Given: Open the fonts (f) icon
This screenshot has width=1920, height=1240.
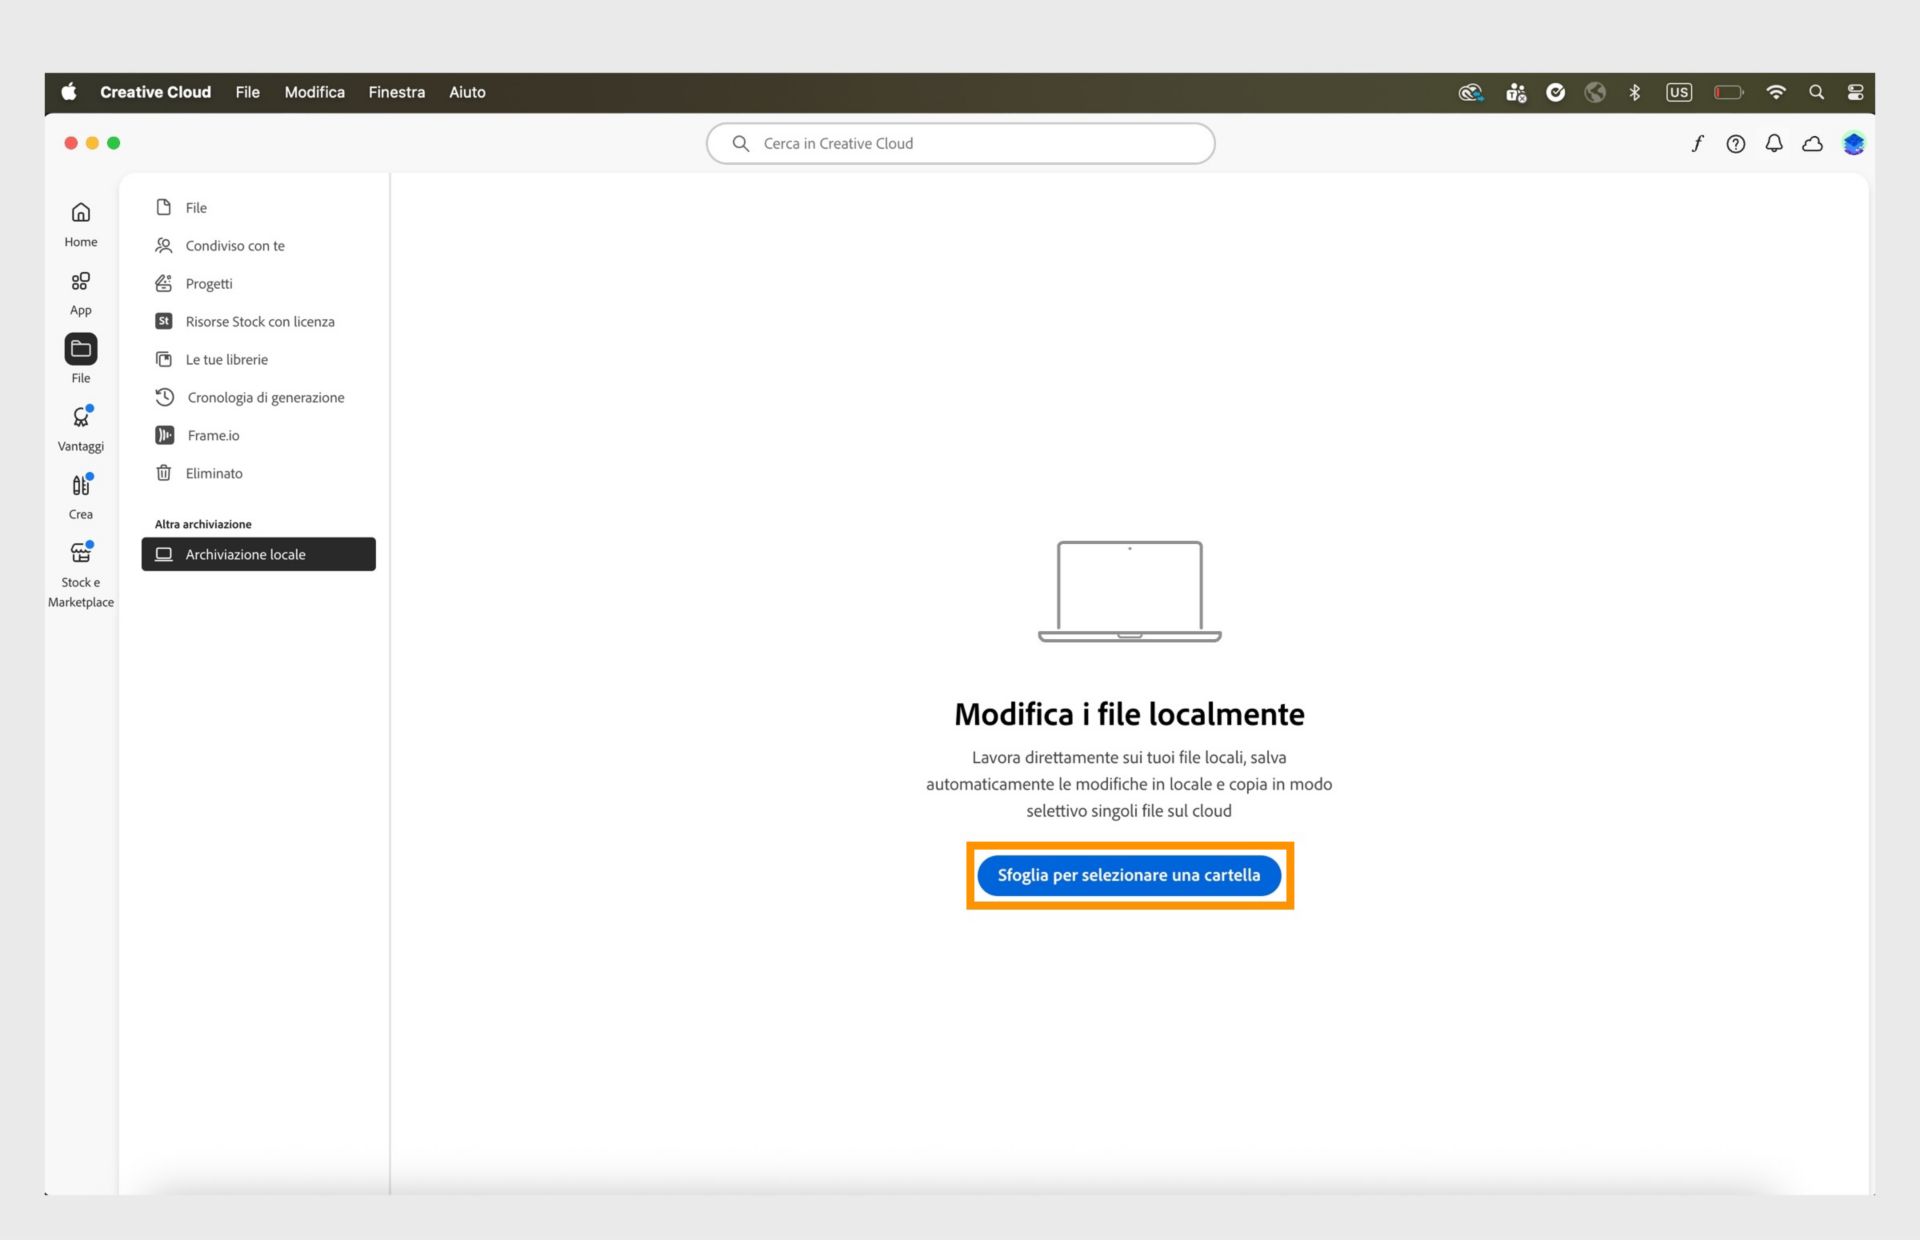Looking at the screenshot, I should point(1697,144).
